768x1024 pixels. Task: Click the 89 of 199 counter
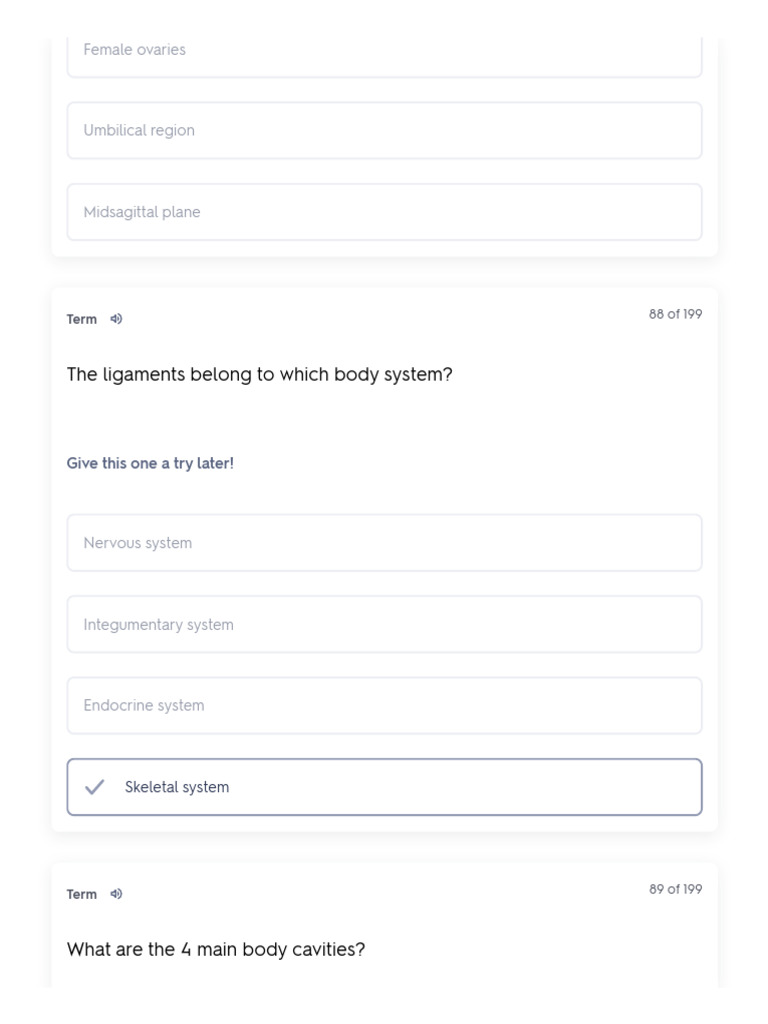point(675,889)
